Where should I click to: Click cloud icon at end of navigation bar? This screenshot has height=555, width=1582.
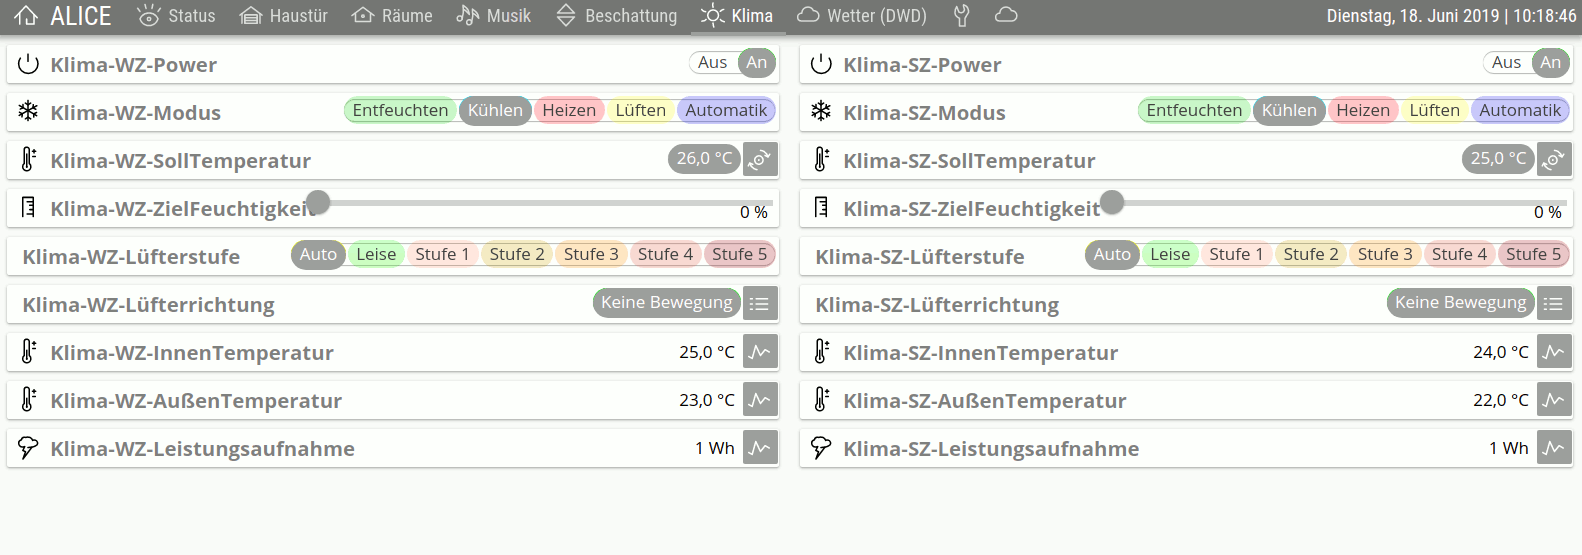pyautogui.click(x=1006, y=15)
